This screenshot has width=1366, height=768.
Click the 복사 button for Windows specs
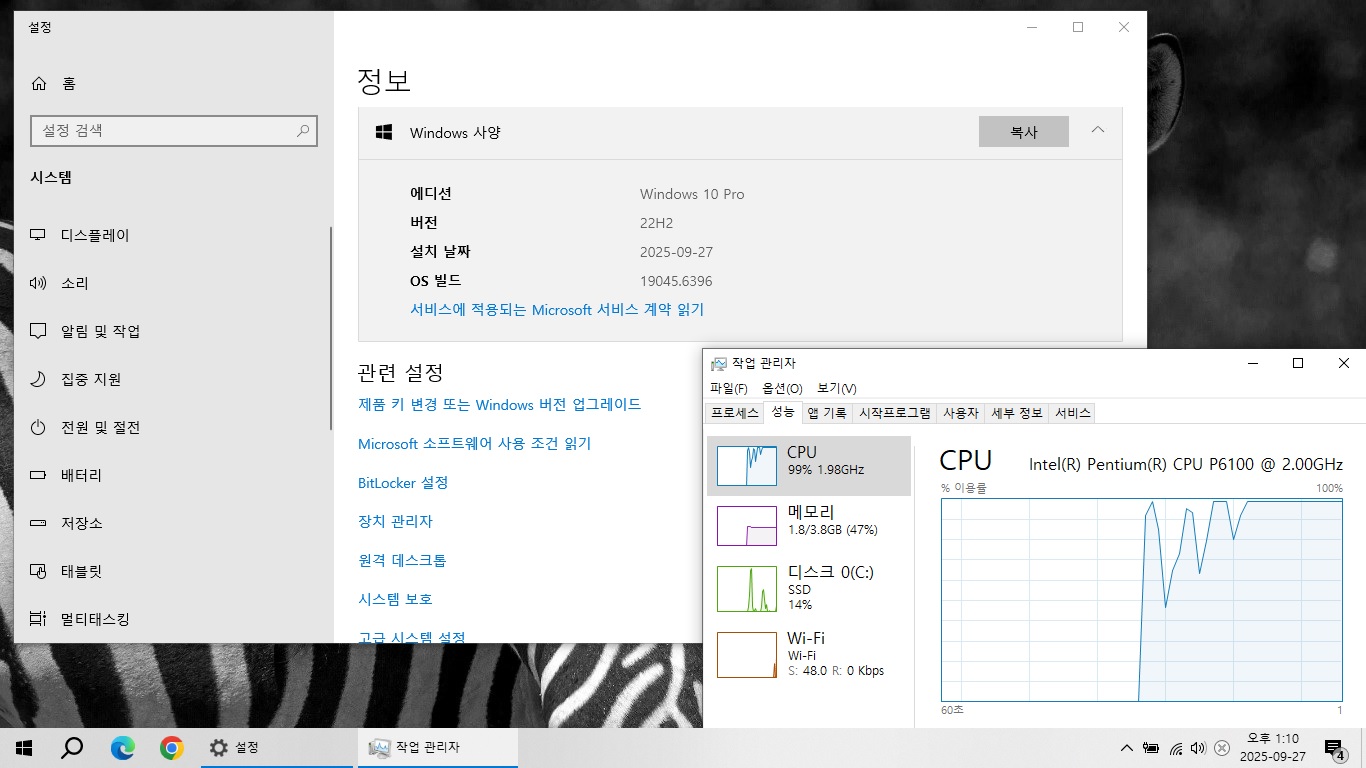pos(1023,132)
